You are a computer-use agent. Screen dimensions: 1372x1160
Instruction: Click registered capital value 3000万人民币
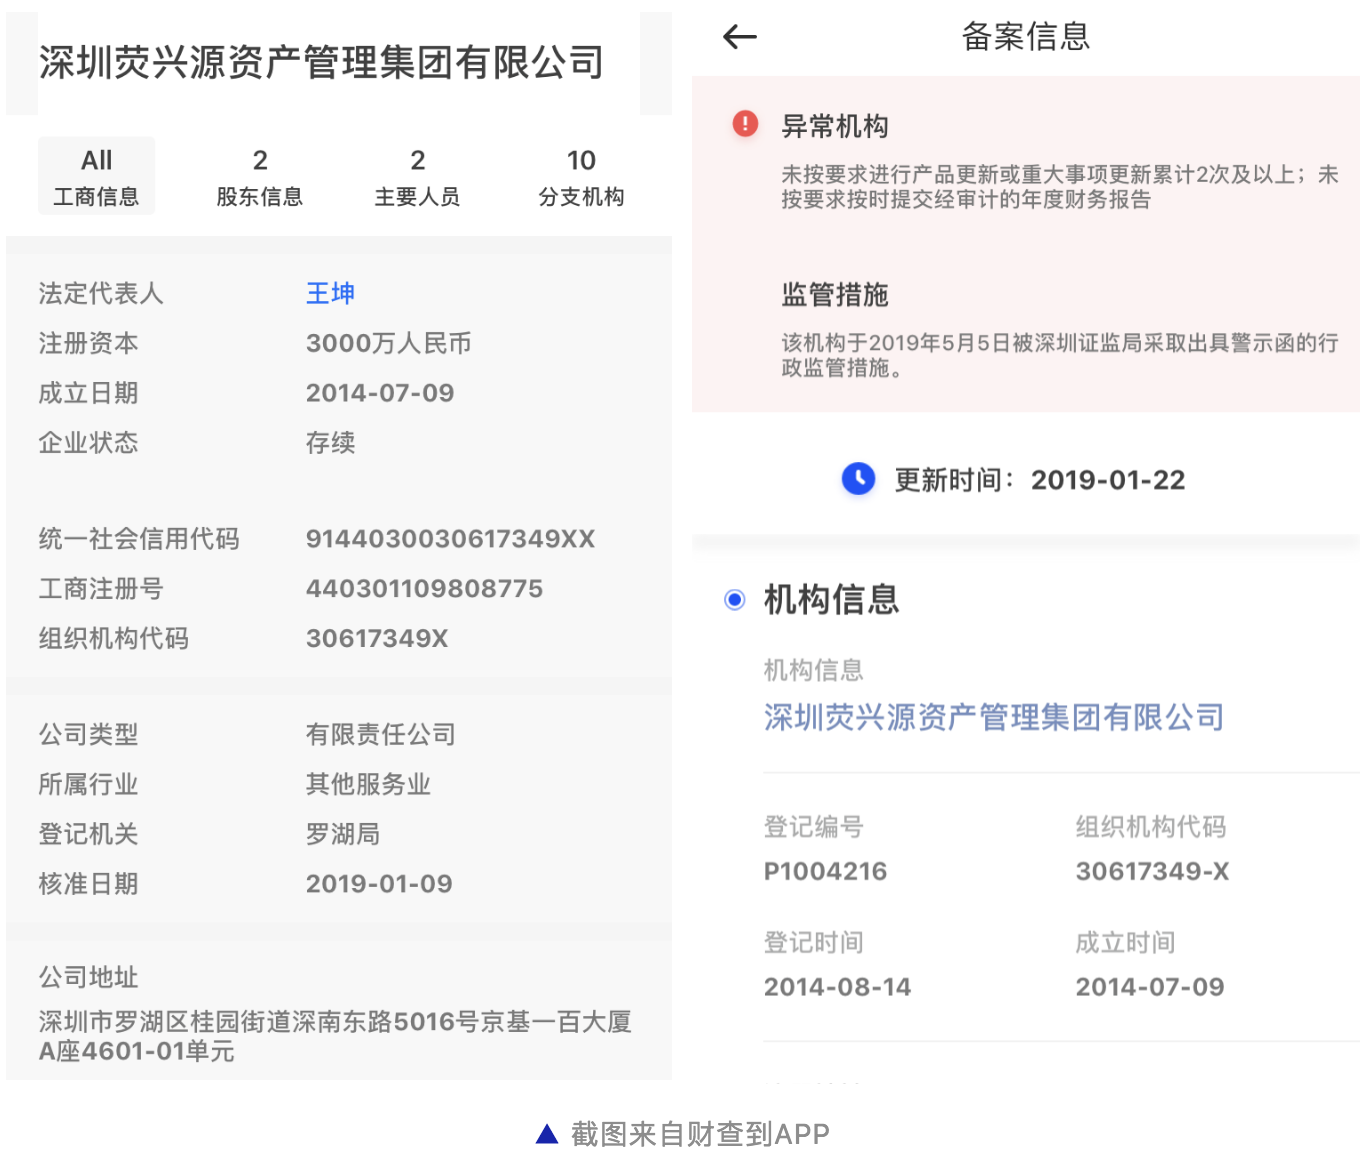tap(389, 343)
